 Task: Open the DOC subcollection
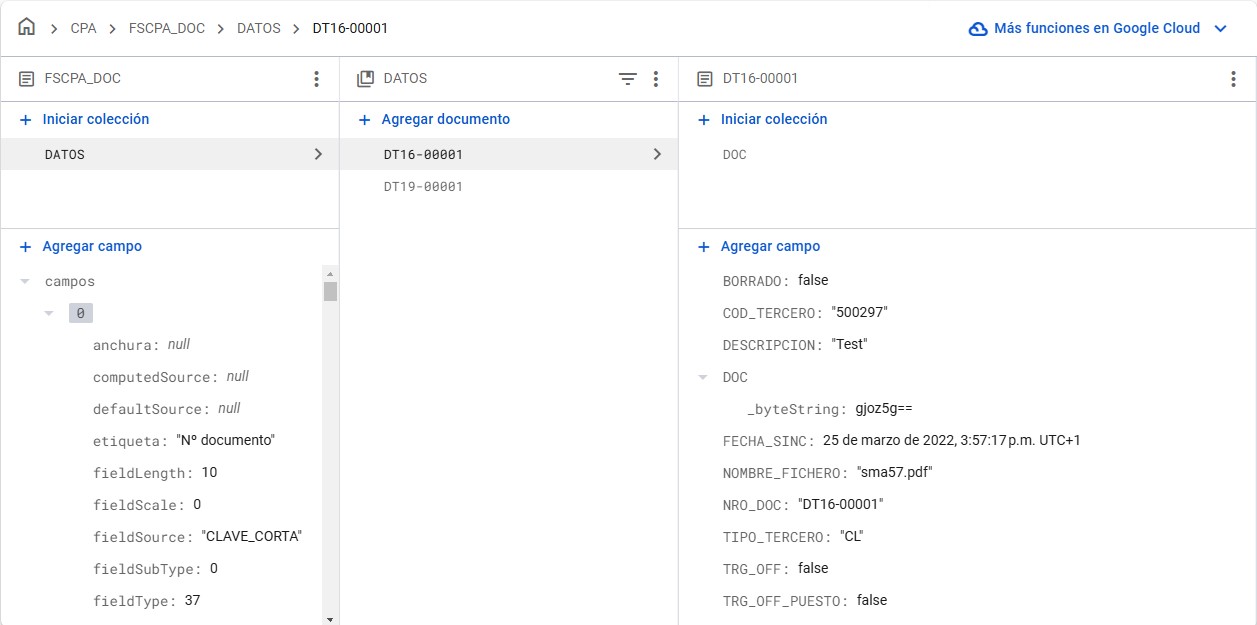pyautogui.click(x=734, y=155)
